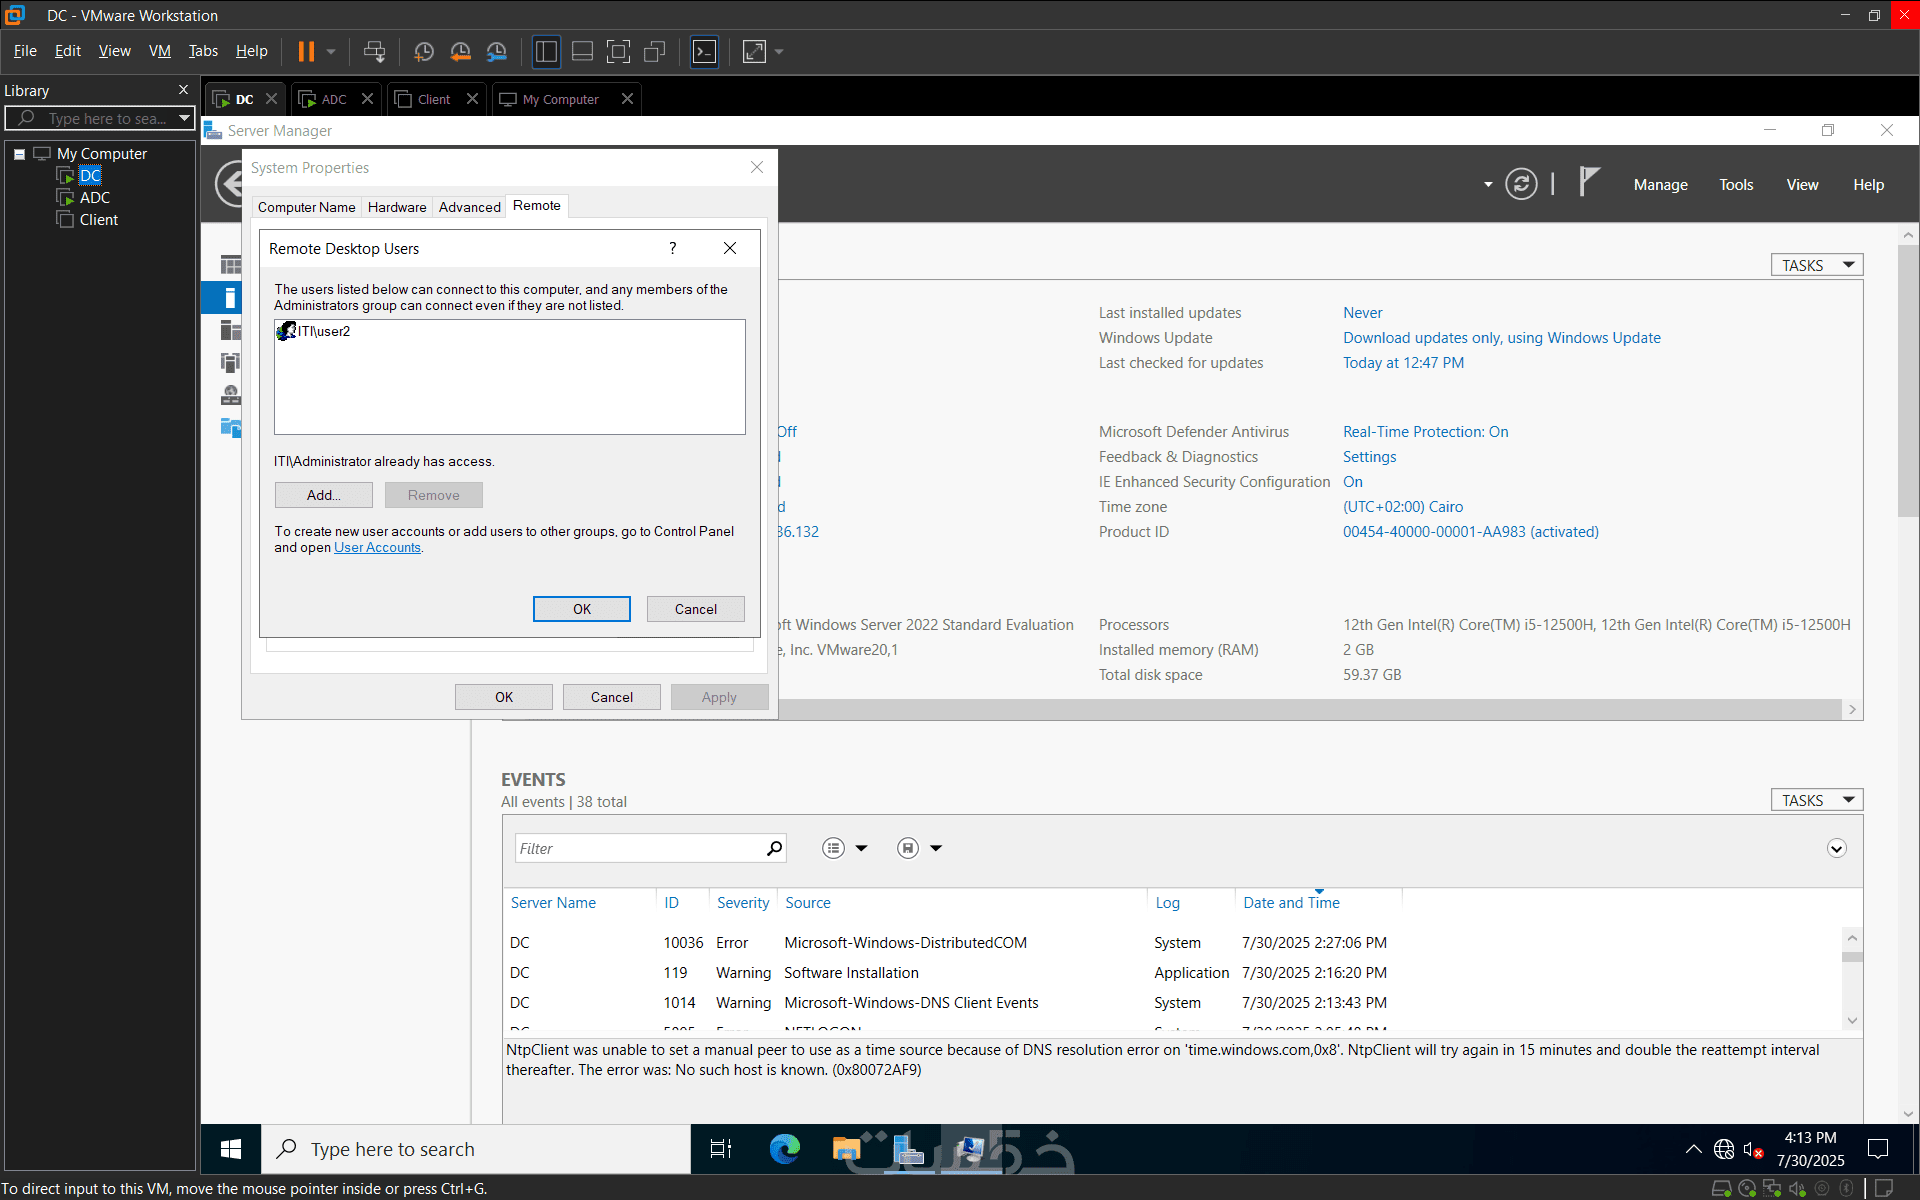This screenshot has height=1200, width=1920.
Task: Open the notifications flag in Server Manager
Action: 1588,182
